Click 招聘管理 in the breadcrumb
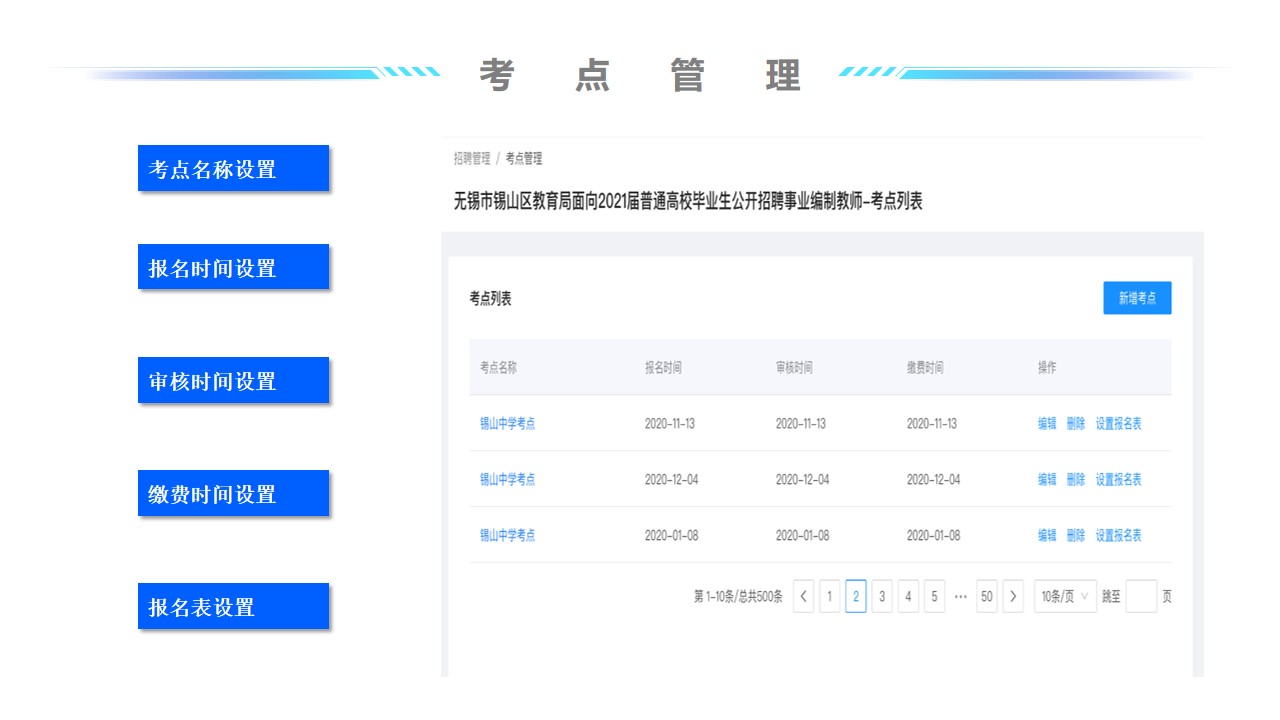 [472, 158]
